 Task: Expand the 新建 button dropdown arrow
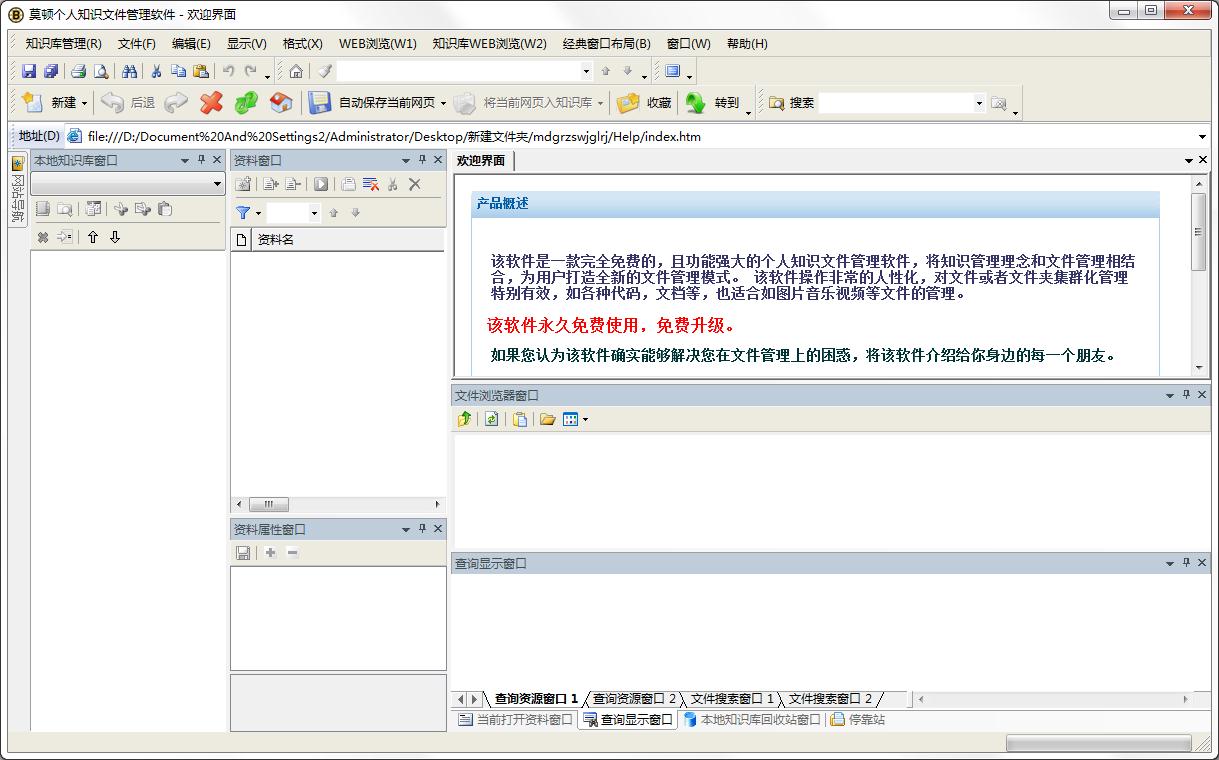[84, 103]
